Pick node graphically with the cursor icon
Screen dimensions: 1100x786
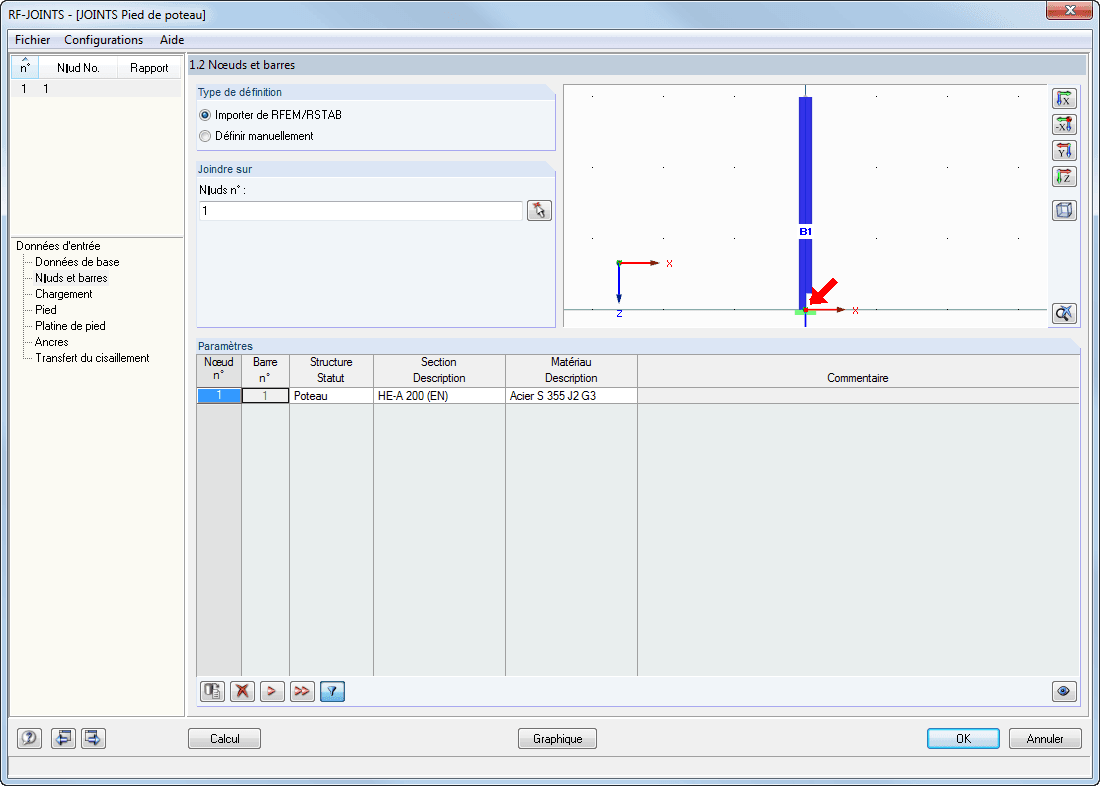[539, 211]
